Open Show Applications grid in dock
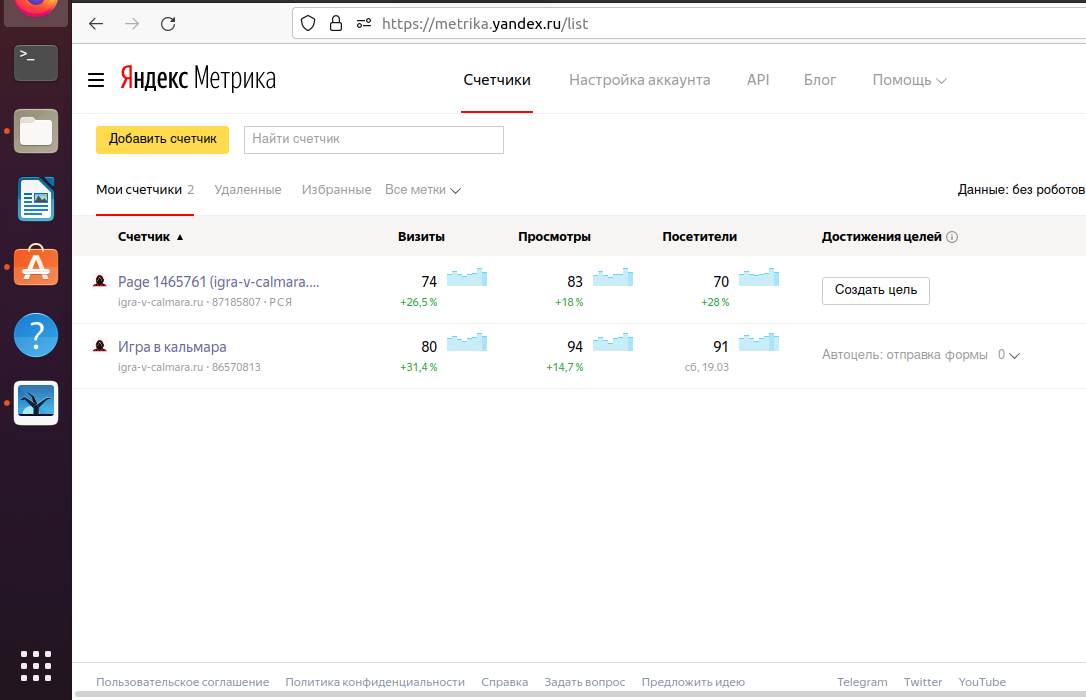This screenshot has height=700, width=1086. pyautogui.click(x=35, y=665)
